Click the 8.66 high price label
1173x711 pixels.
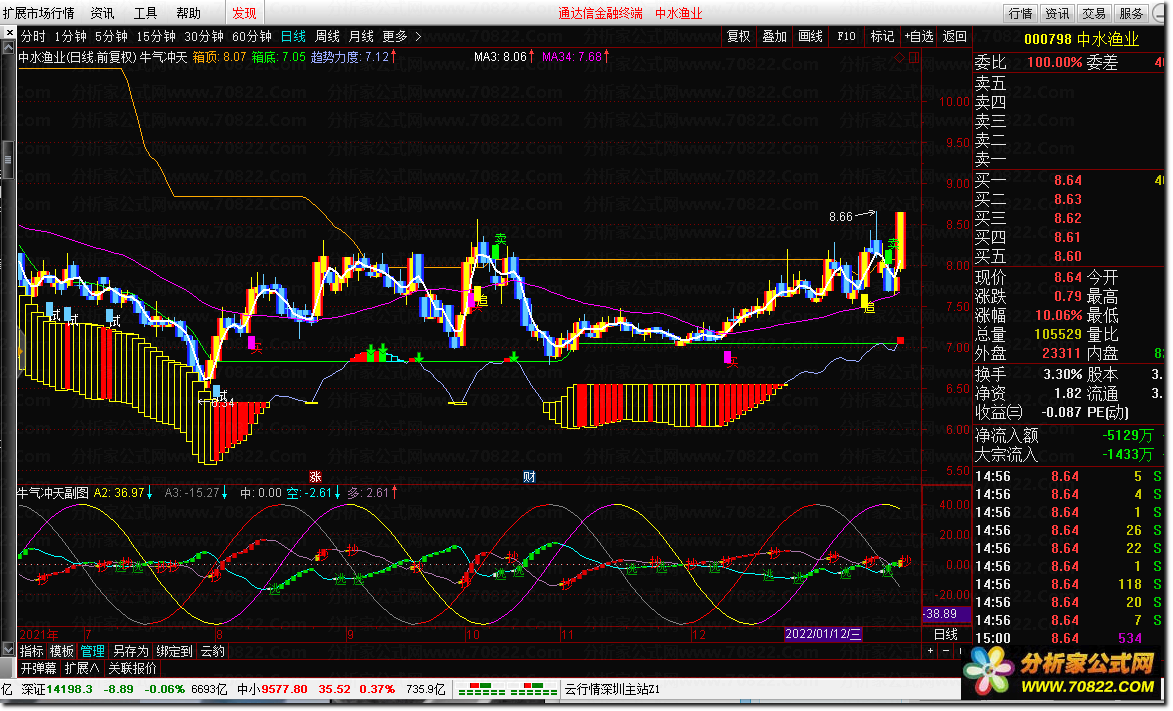coord(841,216)
